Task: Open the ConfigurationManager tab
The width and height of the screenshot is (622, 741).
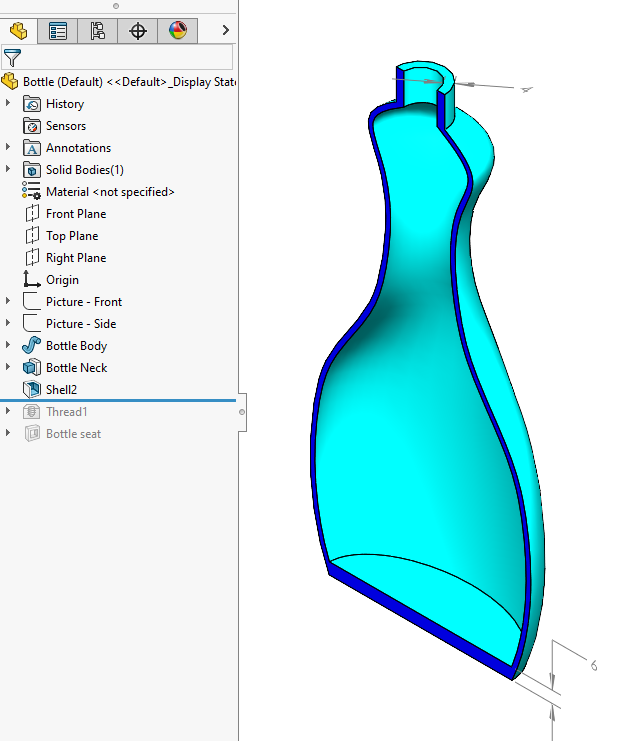Action: click(x=98, y=31)
